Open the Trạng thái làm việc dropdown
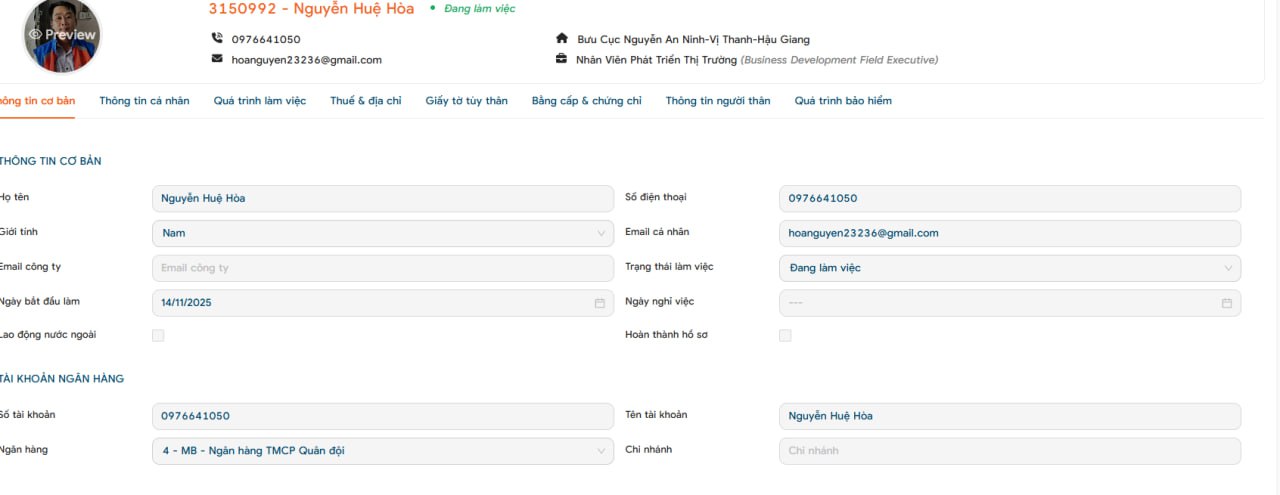The width and height of the screenshot is (1280, 495). point(1010,268)
